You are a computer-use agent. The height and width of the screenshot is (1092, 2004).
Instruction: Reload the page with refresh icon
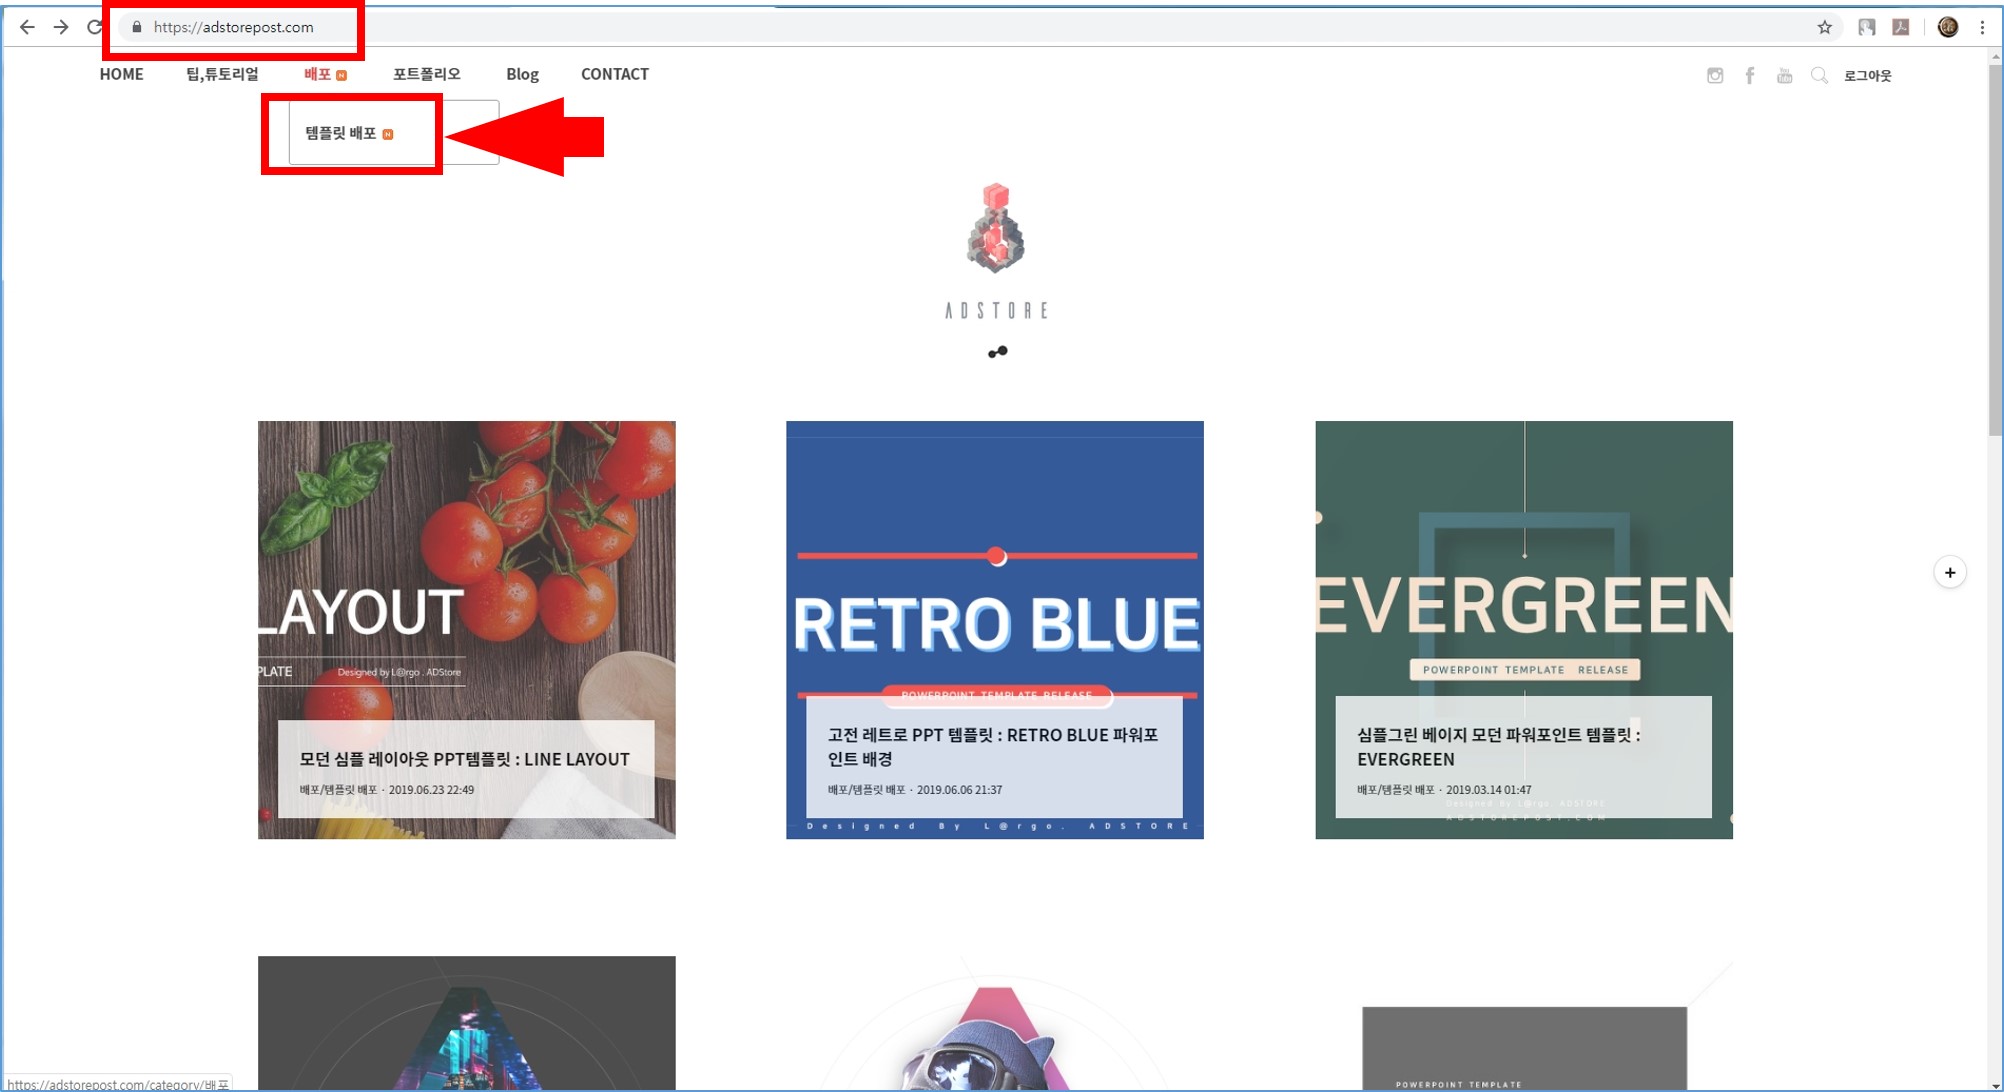click(x=94, y=27)
